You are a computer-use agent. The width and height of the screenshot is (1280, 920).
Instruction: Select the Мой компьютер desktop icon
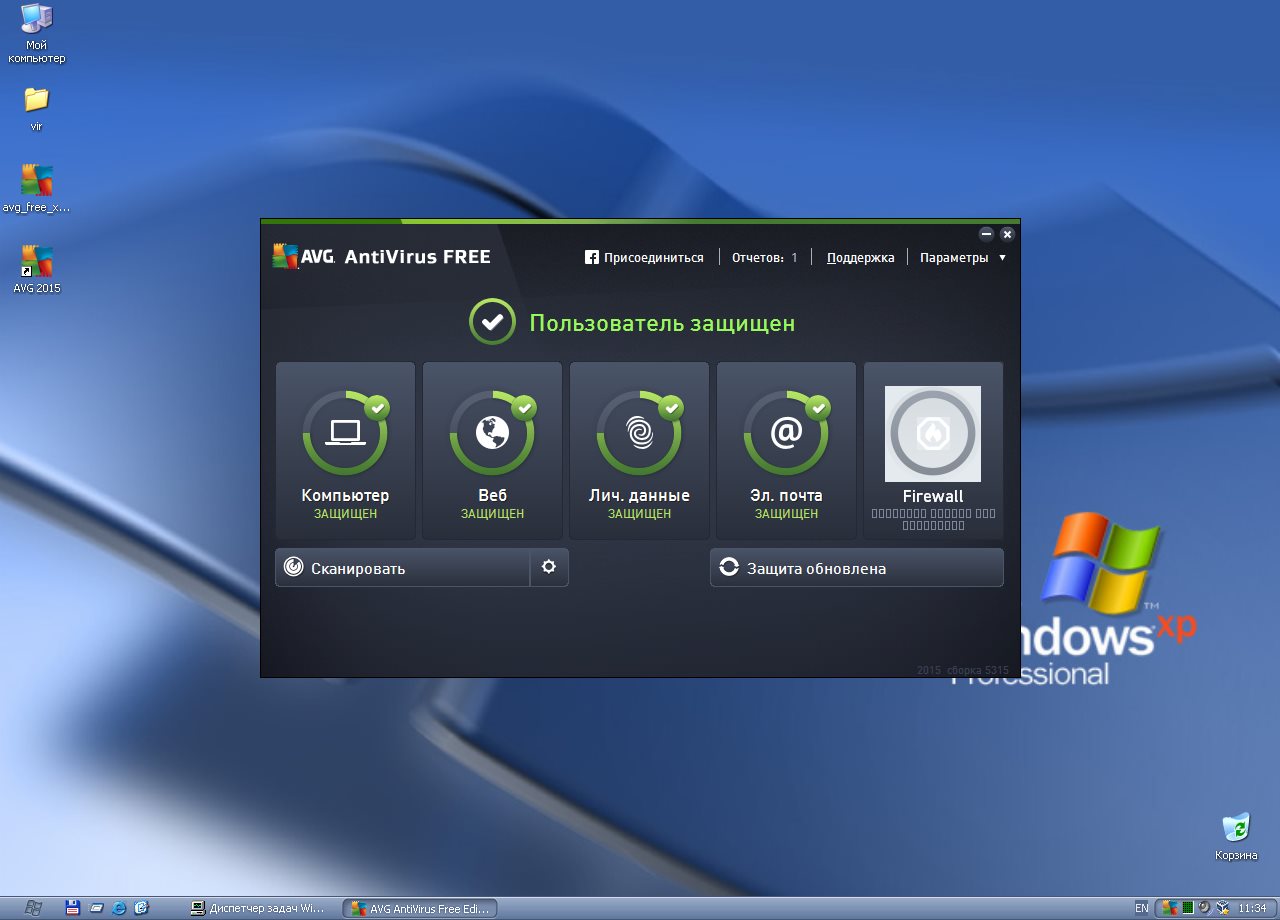(37, 34)
